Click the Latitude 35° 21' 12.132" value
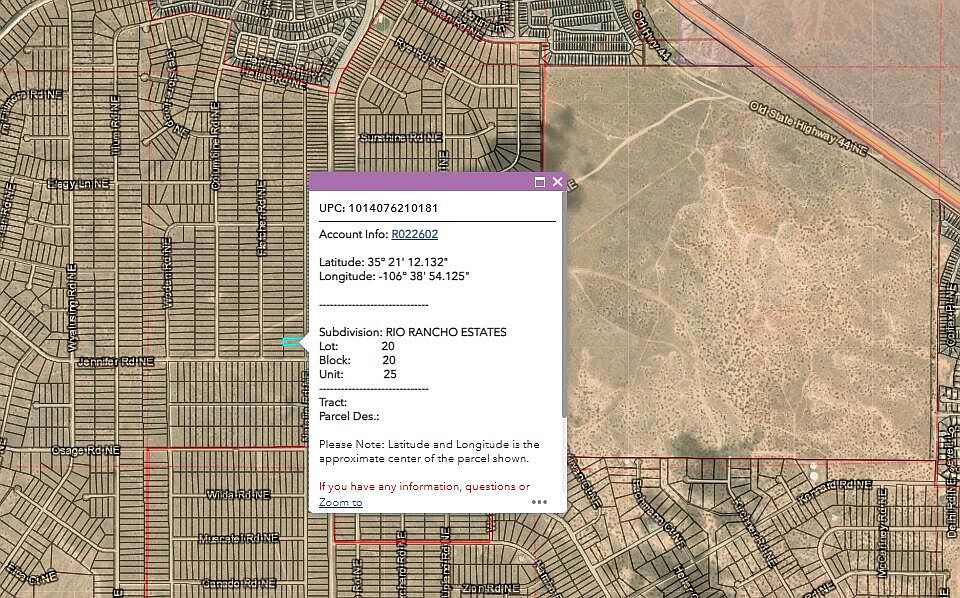Screen dimensions: 960x598 tap(384, 262)
